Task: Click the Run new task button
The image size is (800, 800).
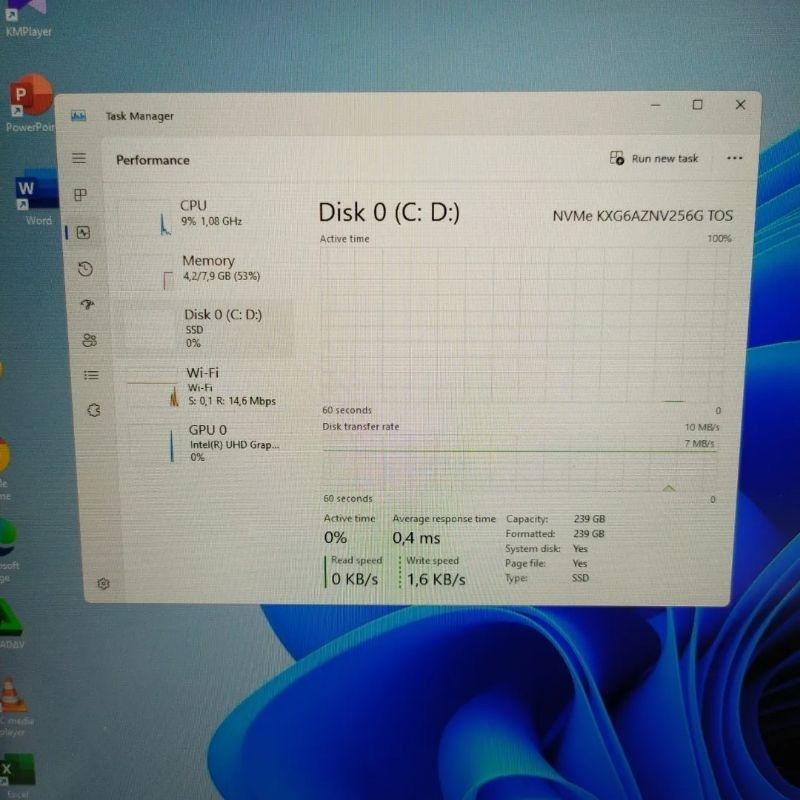Action: (654, 158)
